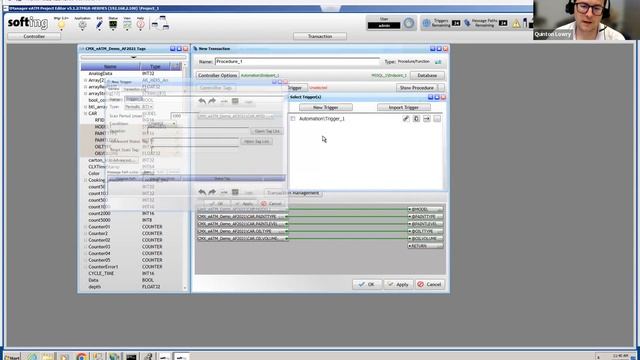This screenshot has width=640, height=360.
Task: Collapse the tags panel top arrow bar
Action: point(133,58)
